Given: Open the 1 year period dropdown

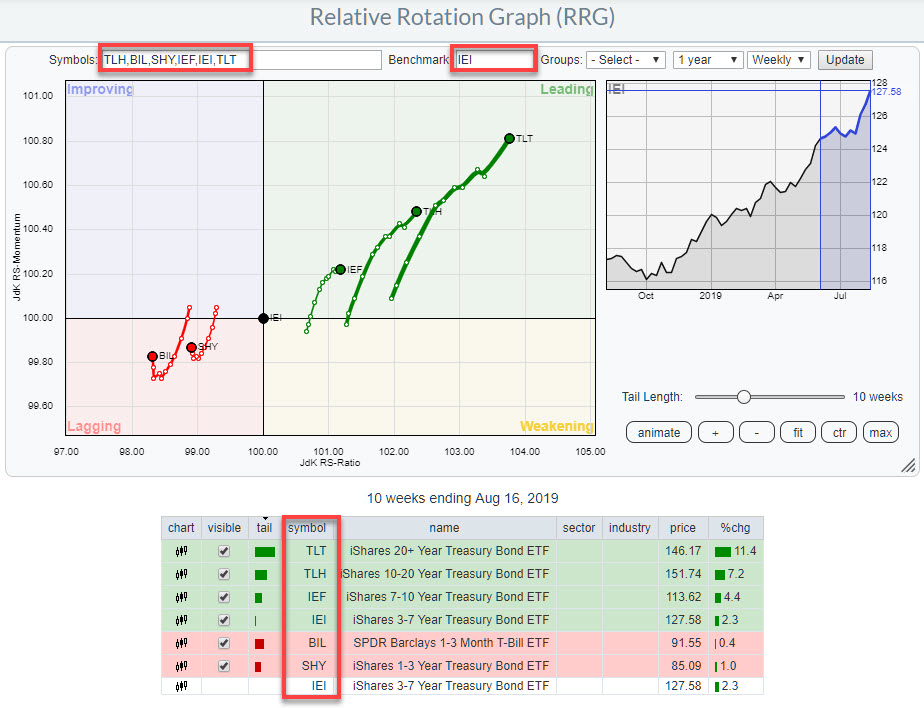Looking at the screenshot, I should [707, 60].
